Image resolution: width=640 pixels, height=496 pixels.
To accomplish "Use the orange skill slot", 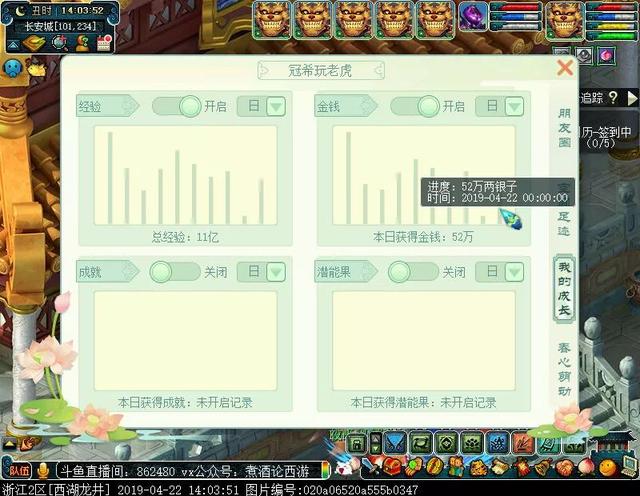I will point(522,443).
